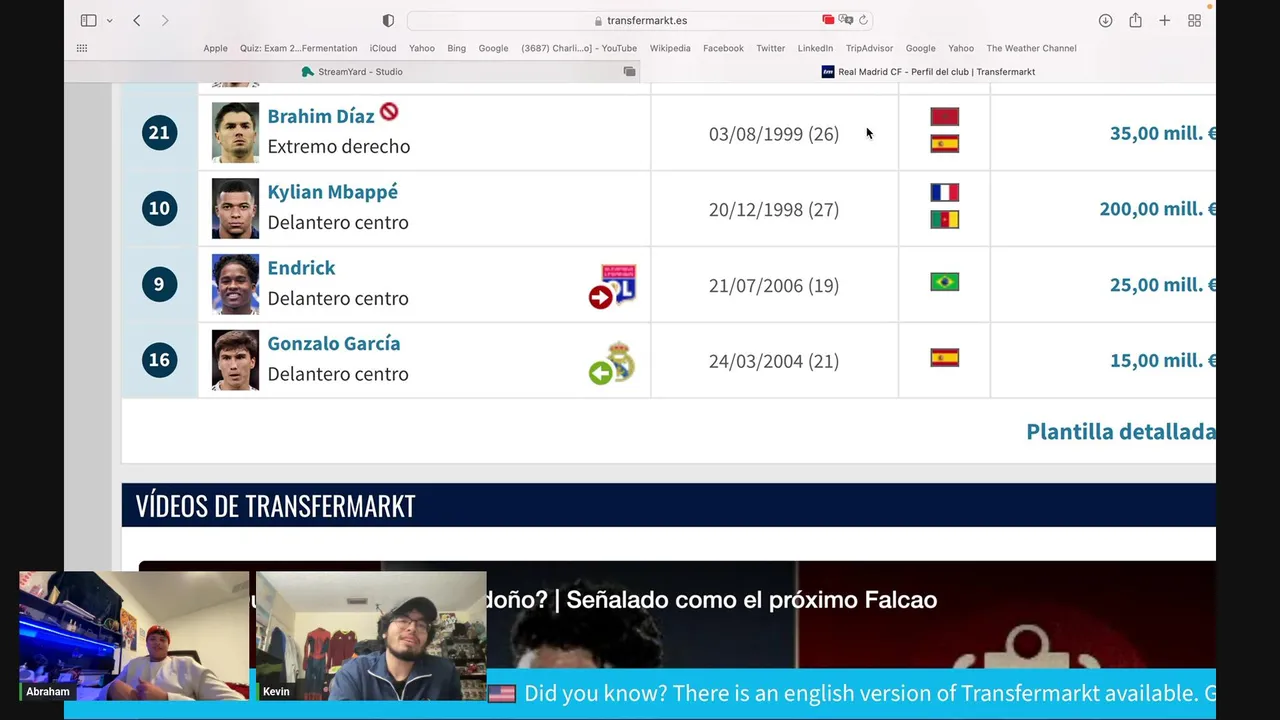Open Brahim Díaz's 35,00 mill. € market value
The image size is (1280, 720).
tap(1162, 133)
